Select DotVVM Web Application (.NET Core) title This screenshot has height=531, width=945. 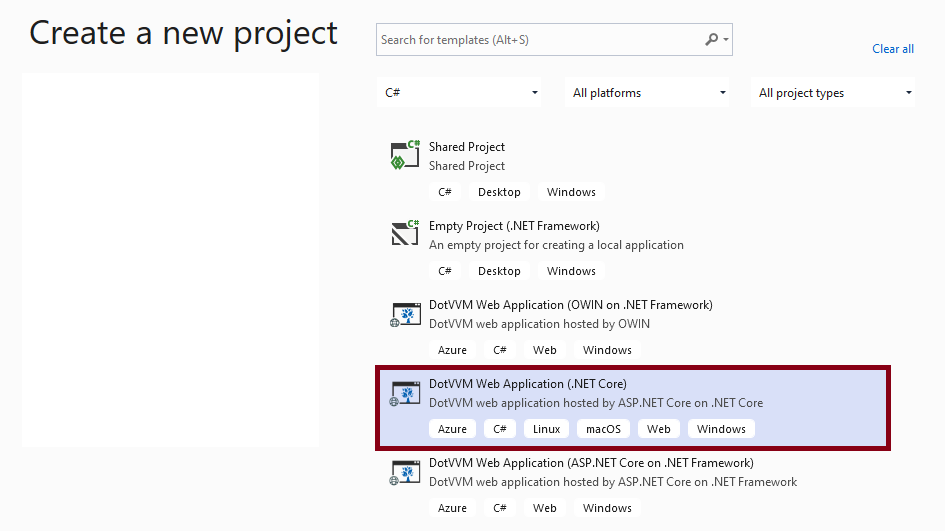(527, 384)
